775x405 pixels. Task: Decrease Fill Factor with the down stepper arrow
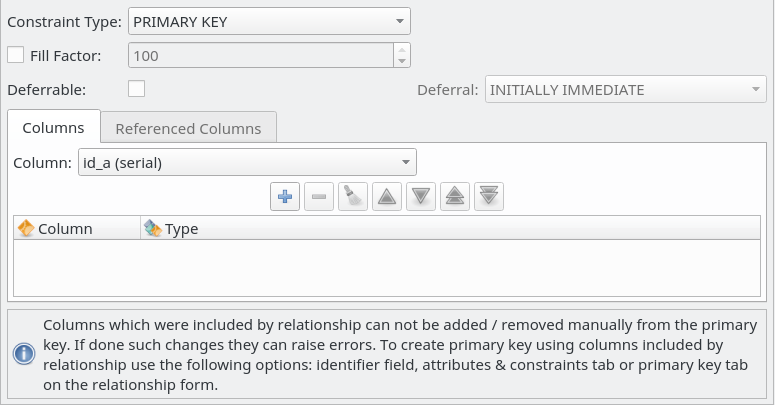pos(402,61)
